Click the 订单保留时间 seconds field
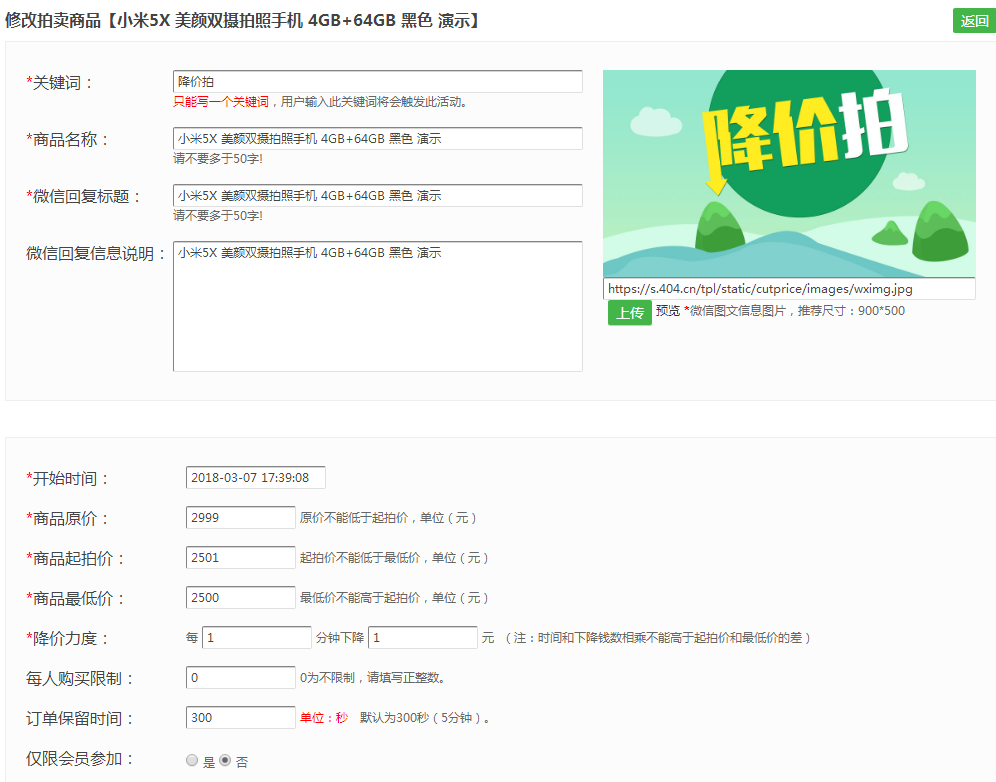This screenshot has width=996, height=782. pyautogui.click(x=240, y=718)
